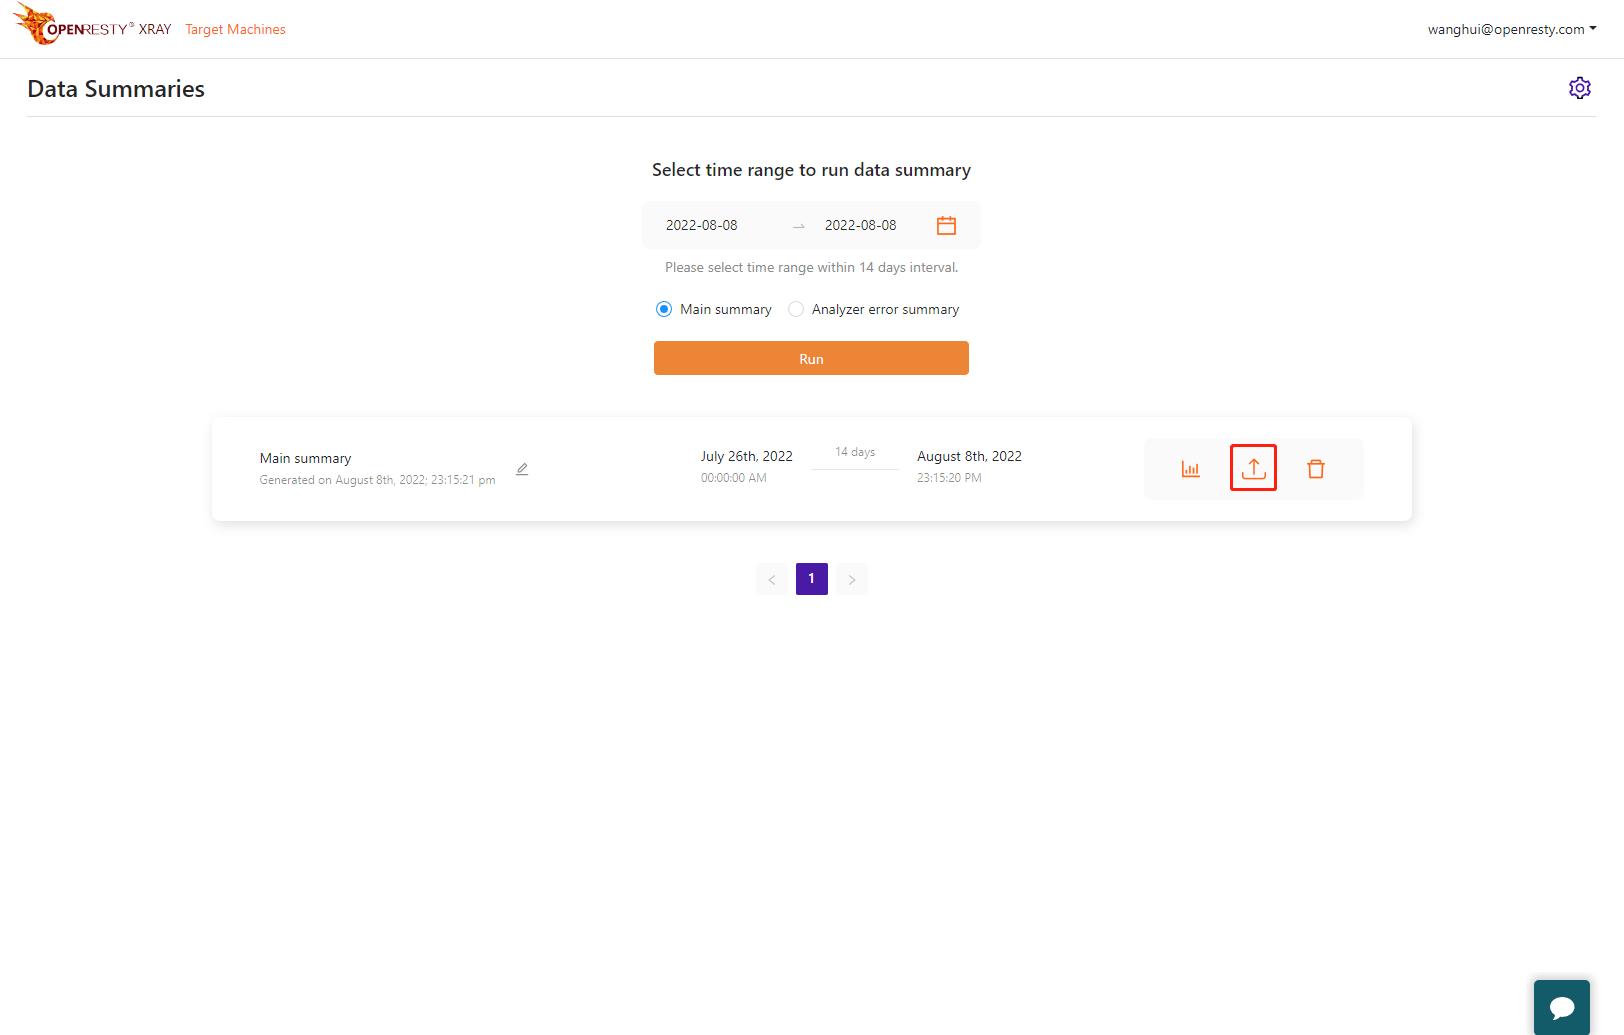Select the Main summary radio button

[664, 309]
